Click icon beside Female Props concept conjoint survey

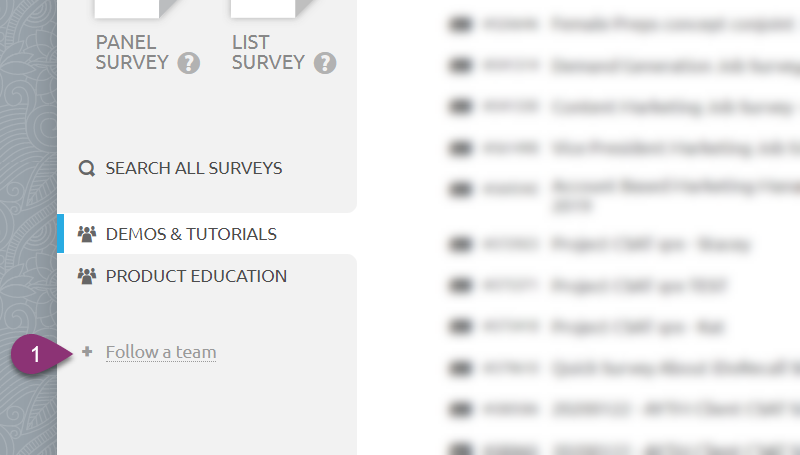pos(461,21)
